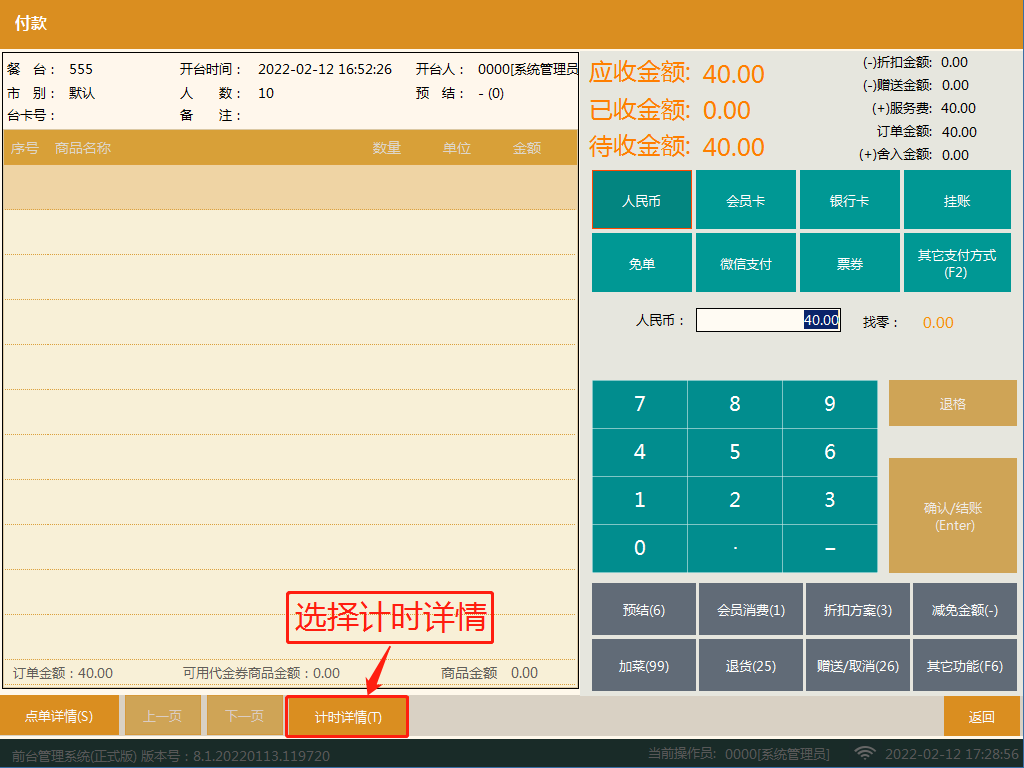Tap the minus sign key

pos(830,548)
